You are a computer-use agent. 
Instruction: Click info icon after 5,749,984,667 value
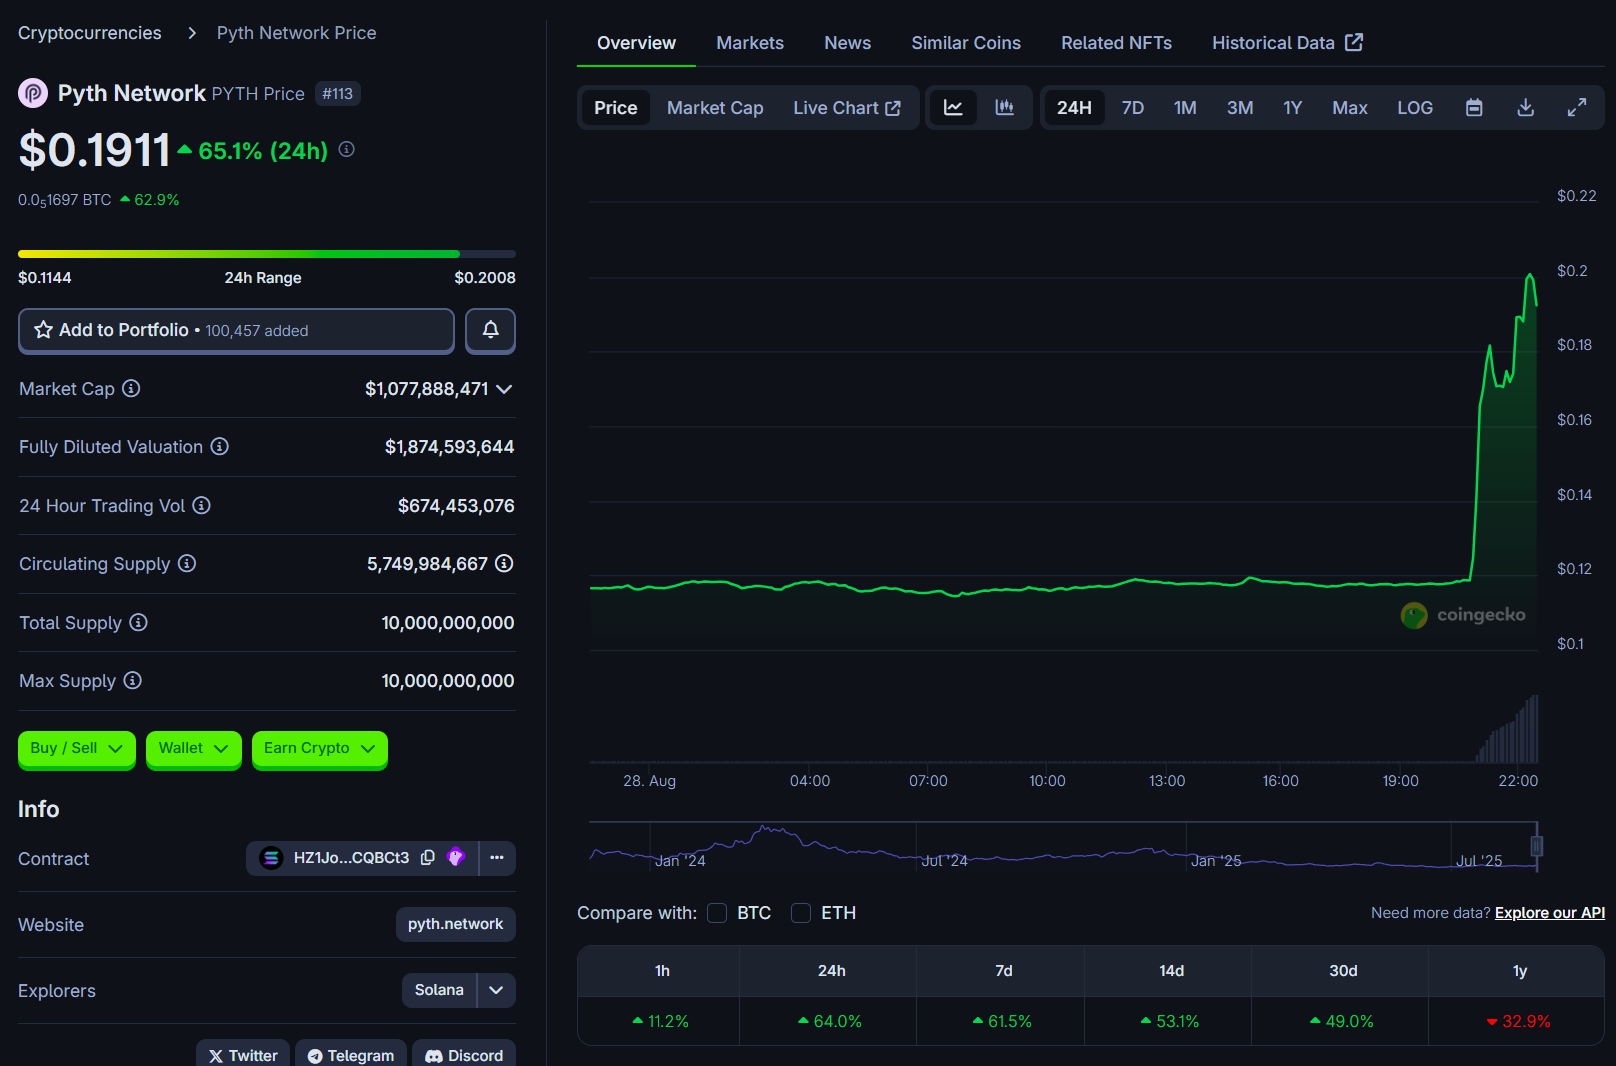(504, 563)
